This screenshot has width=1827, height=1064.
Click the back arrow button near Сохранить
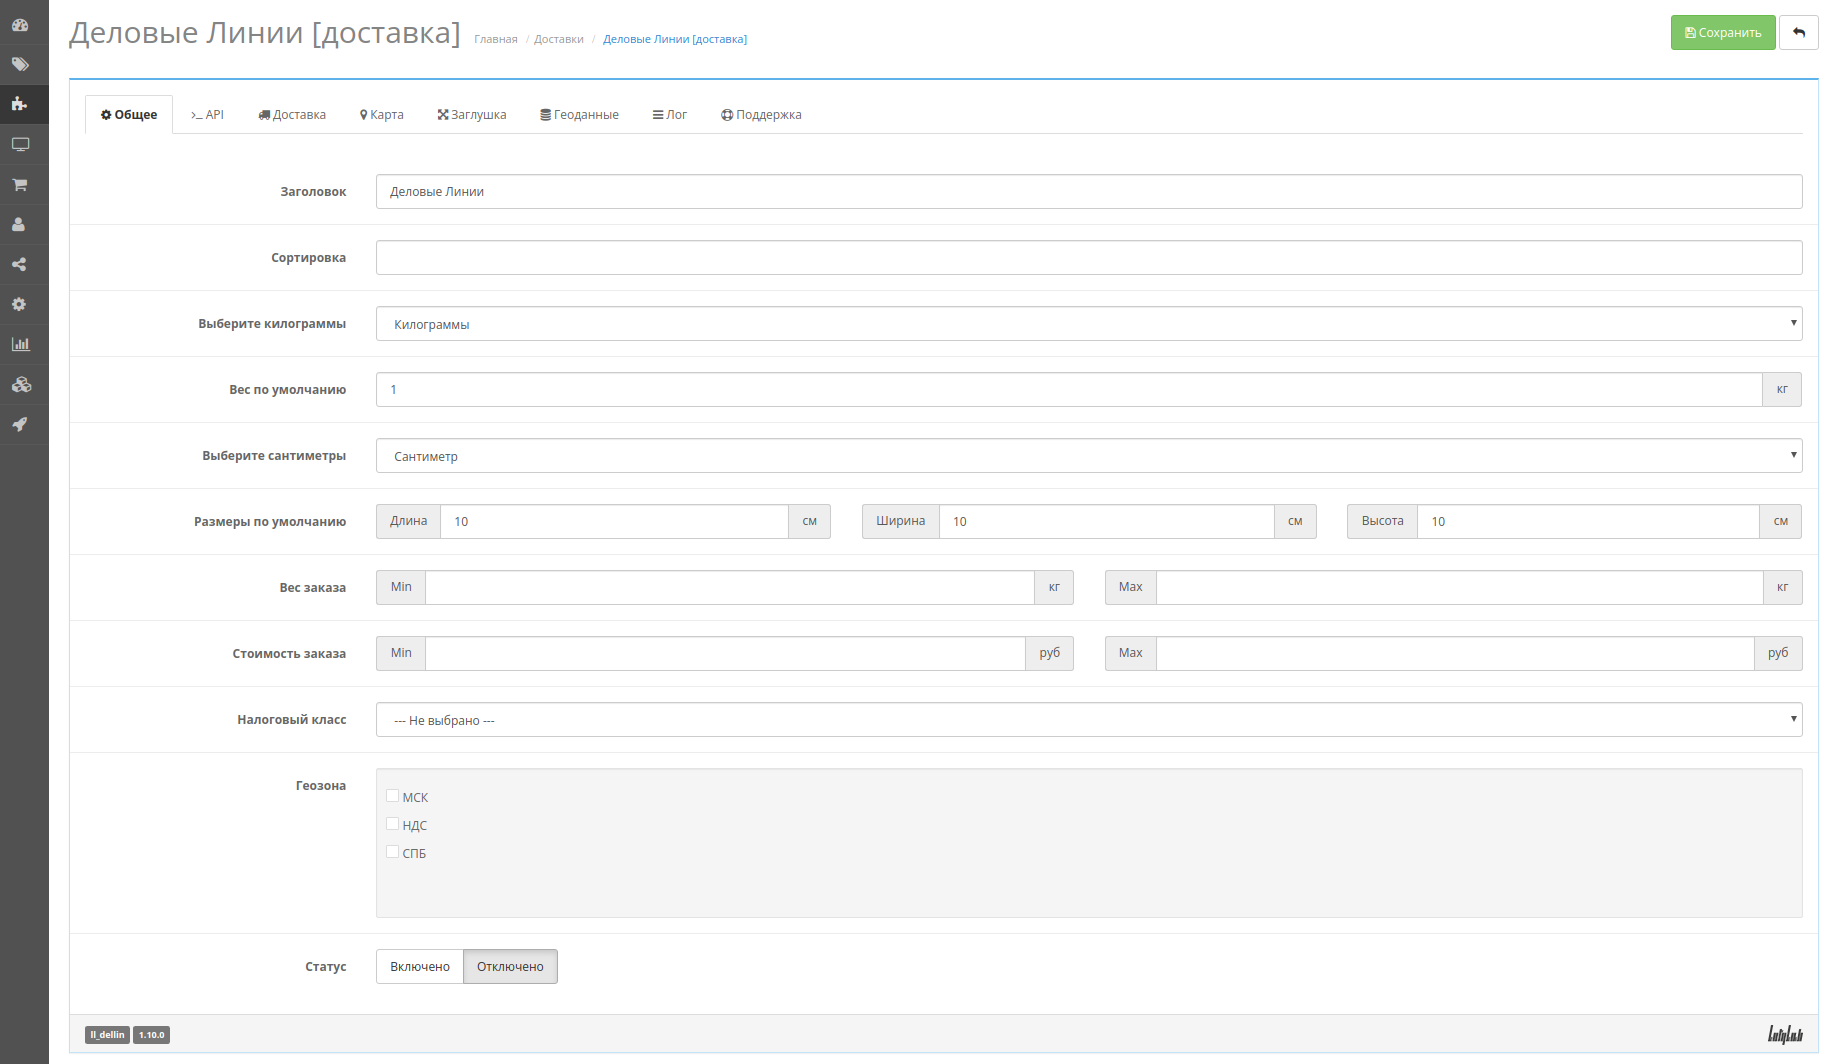1799,32
